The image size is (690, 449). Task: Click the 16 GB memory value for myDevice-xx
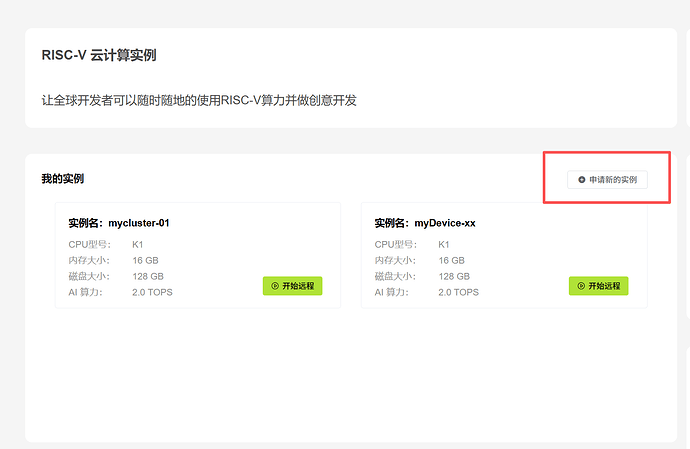click(451, 260)
